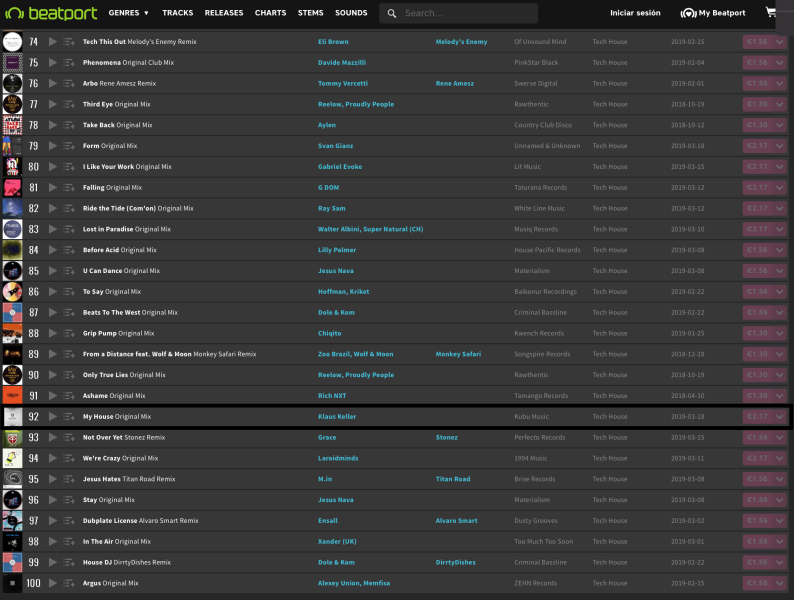The image size is (794, 600).
Task: Buy Falling track for €2.17
Action: (x=757, y=188)
